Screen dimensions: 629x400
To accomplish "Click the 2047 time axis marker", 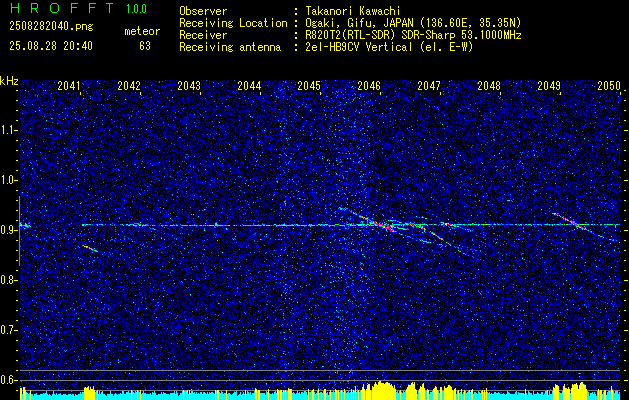I will 429,85.
